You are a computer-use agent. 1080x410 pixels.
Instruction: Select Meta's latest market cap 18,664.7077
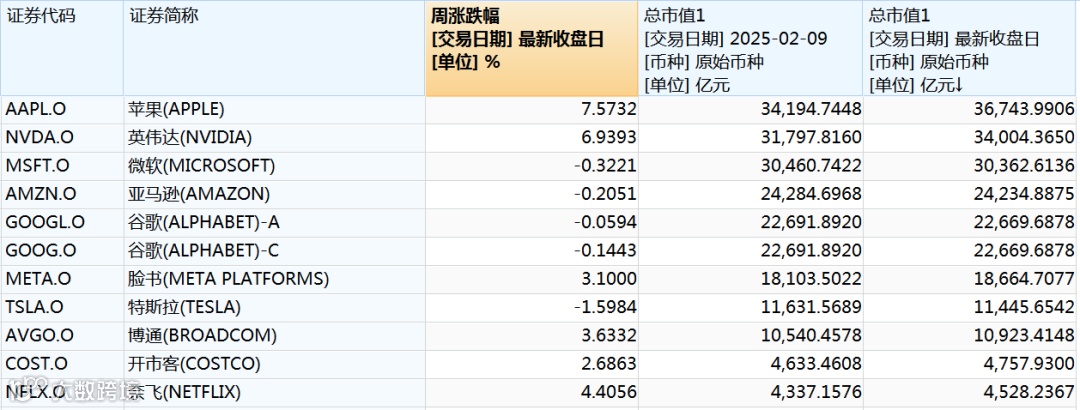(971, 279)
